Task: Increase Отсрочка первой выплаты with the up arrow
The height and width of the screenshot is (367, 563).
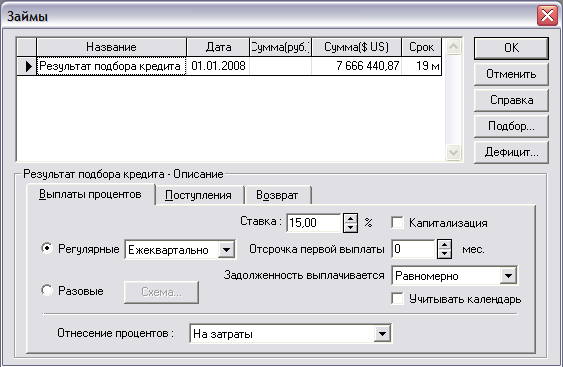Action: tap(444, 245)
